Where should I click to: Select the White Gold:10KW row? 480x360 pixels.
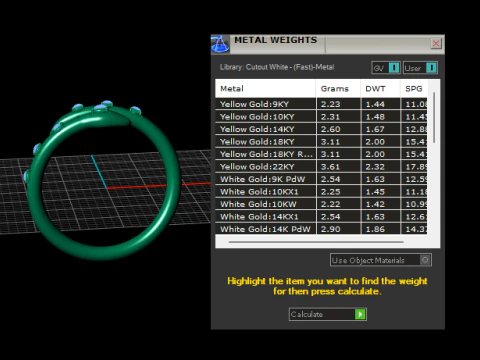[x=321, y=204]
